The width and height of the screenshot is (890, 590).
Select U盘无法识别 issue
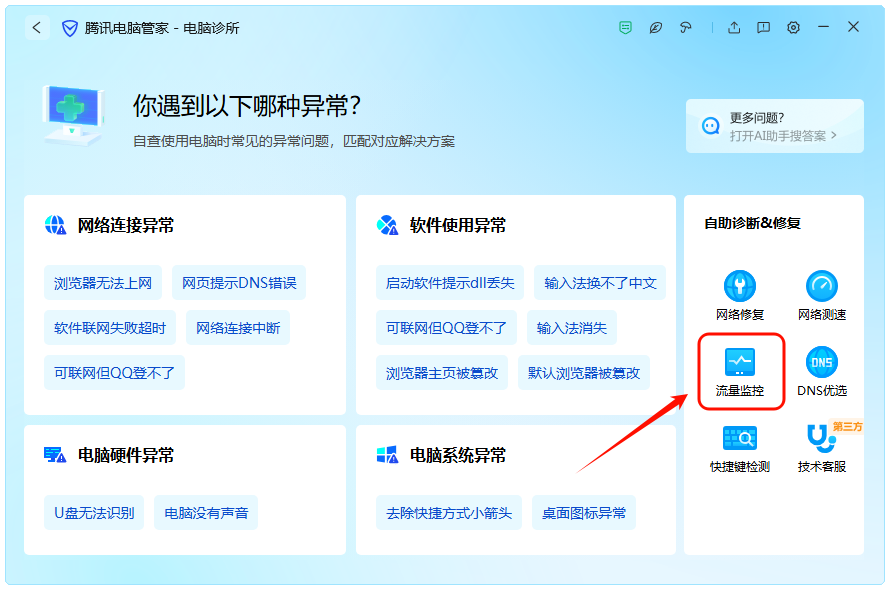(94, 513)
